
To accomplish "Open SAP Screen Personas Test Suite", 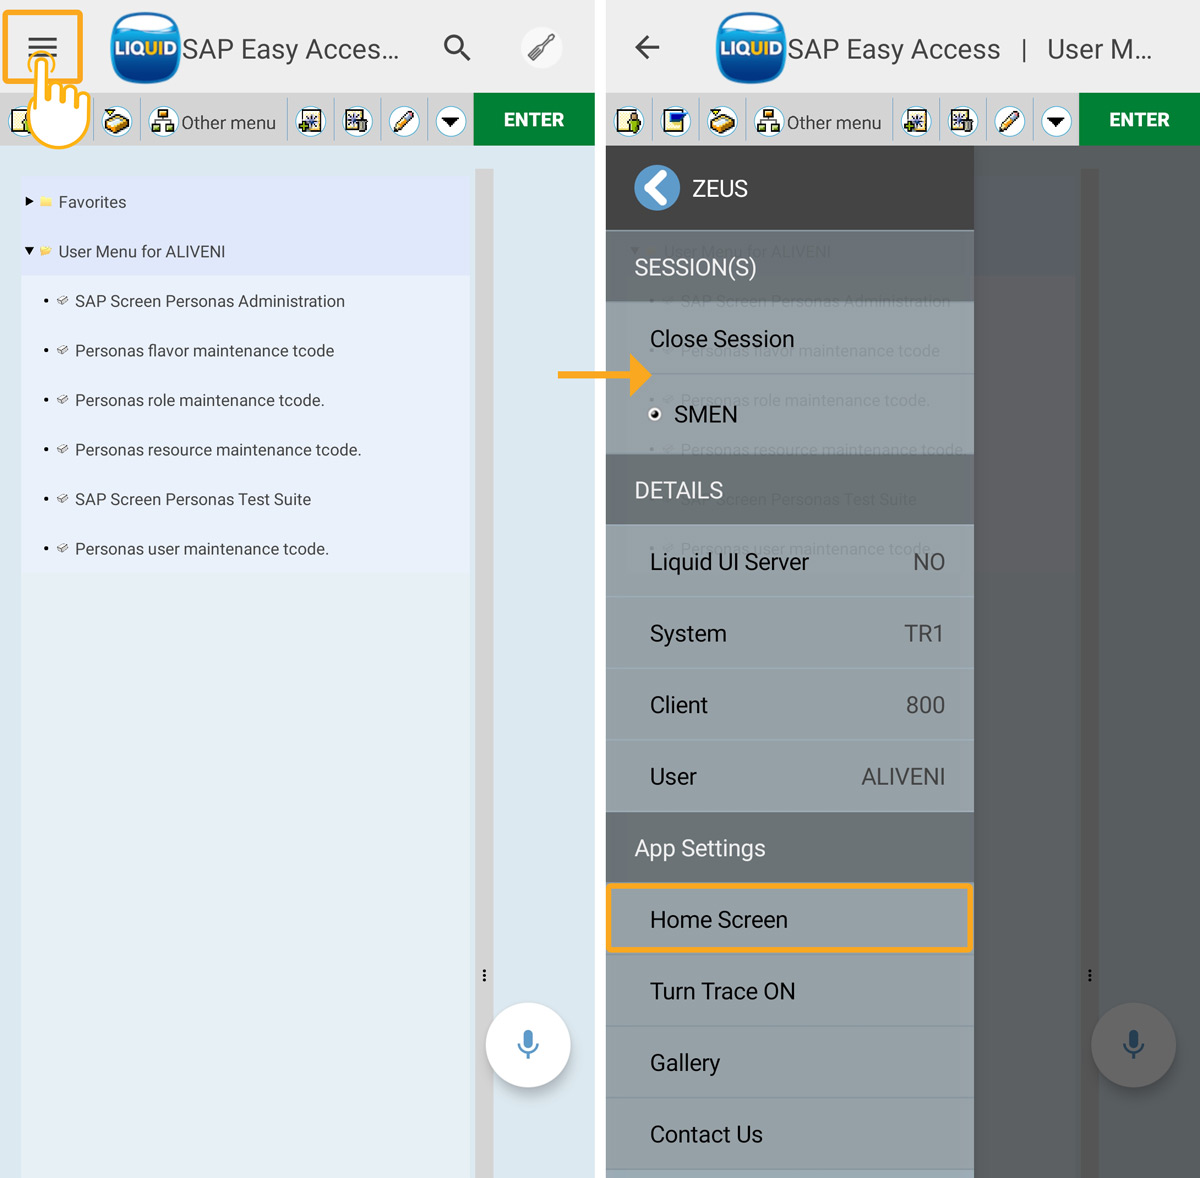I will tap(192, 499).
